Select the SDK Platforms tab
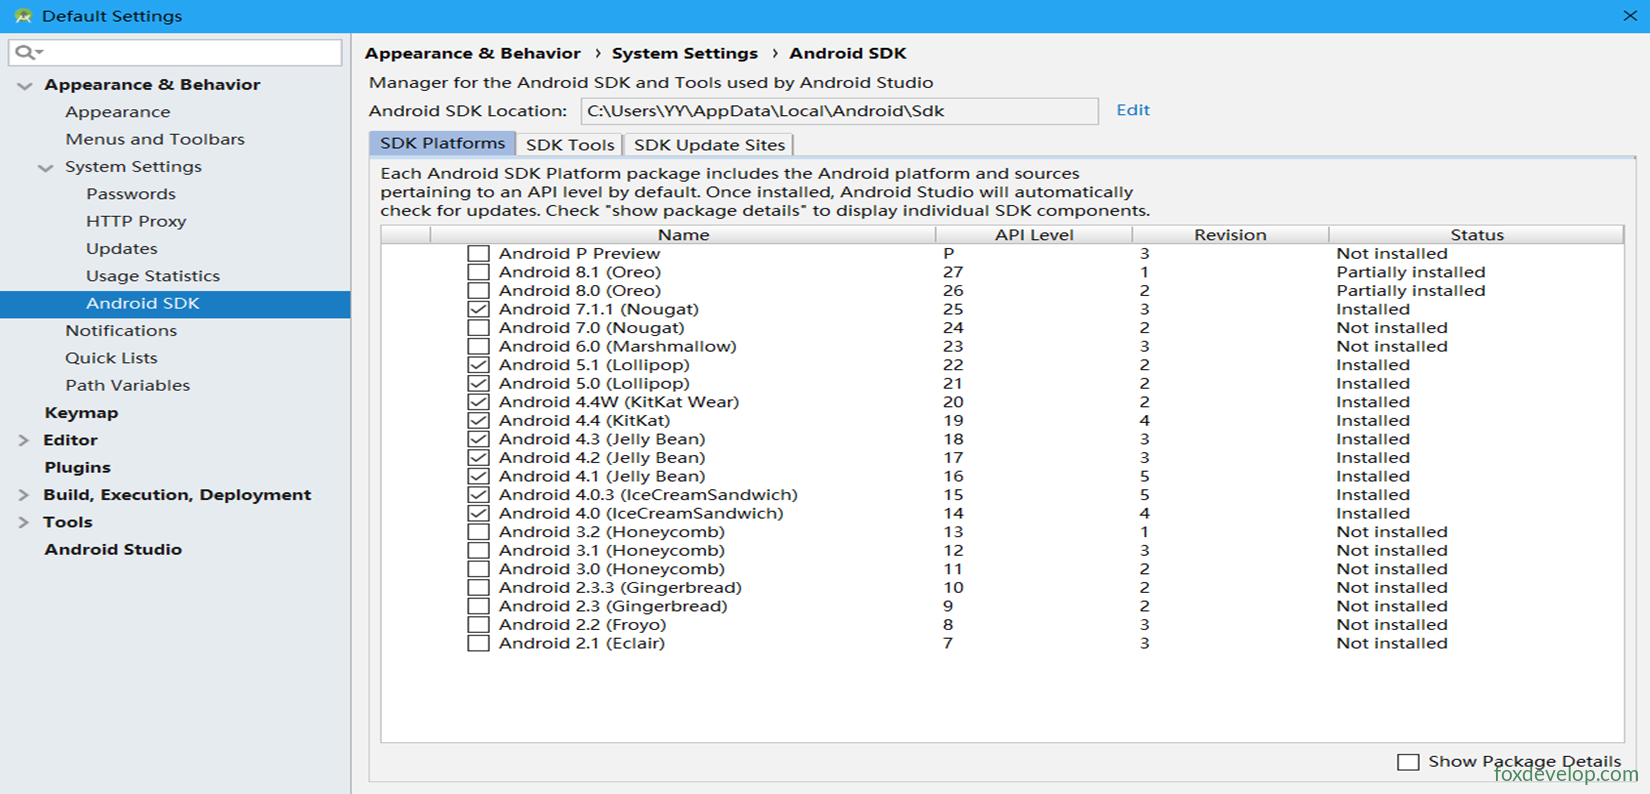This screenshot has width=1650, height=794. pos(442,144)
